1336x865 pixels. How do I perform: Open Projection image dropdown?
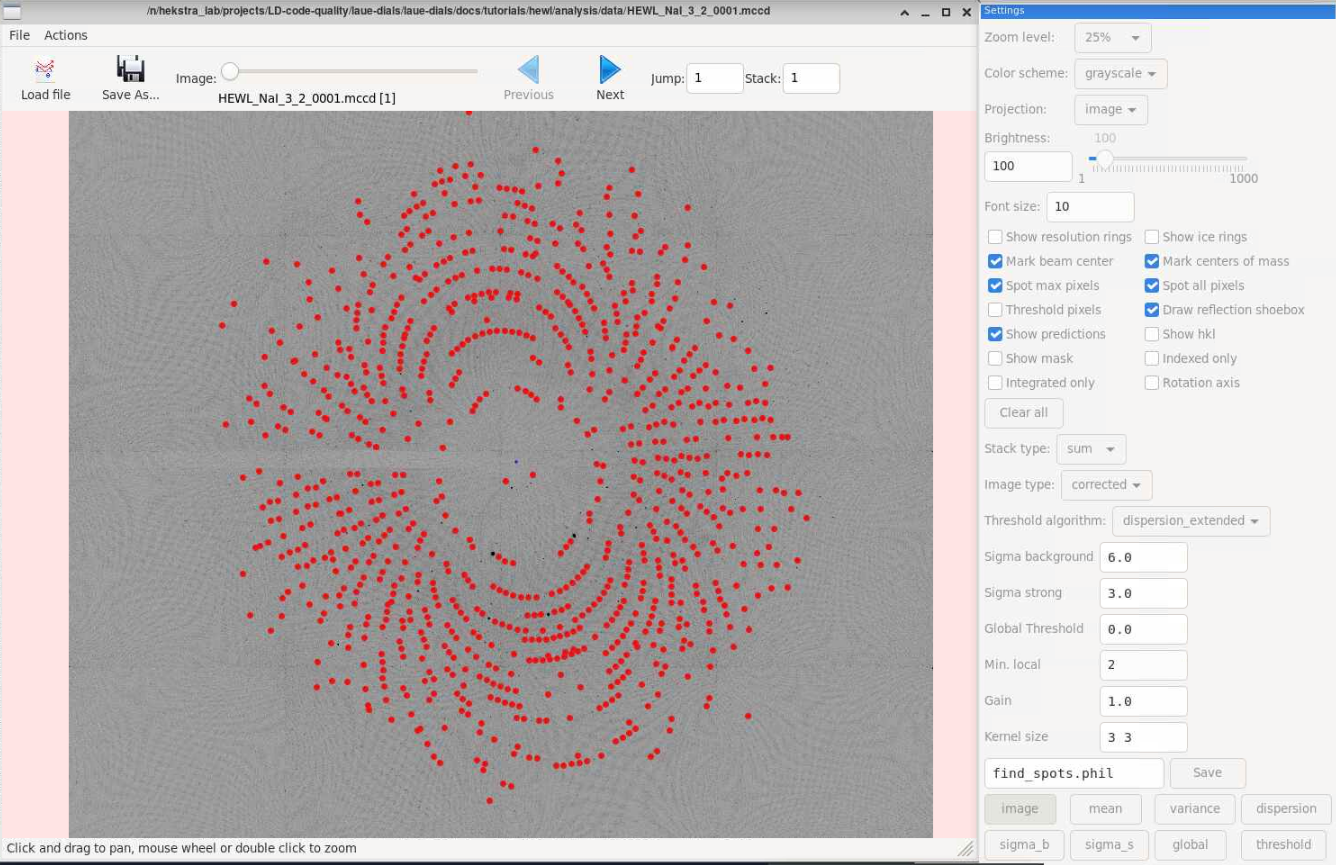point(1110,109)
